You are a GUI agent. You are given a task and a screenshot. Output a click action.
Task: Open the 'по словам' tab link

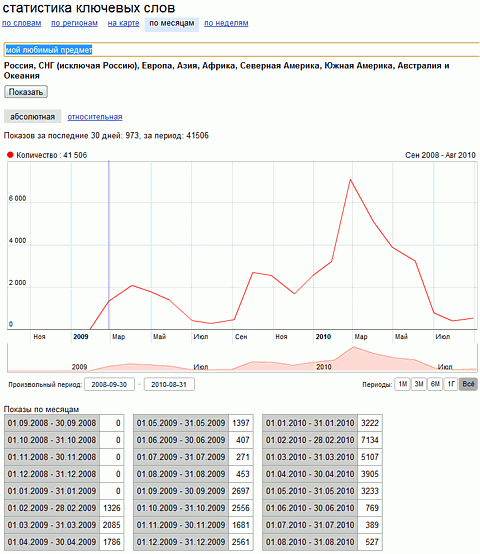click(22, 23)
